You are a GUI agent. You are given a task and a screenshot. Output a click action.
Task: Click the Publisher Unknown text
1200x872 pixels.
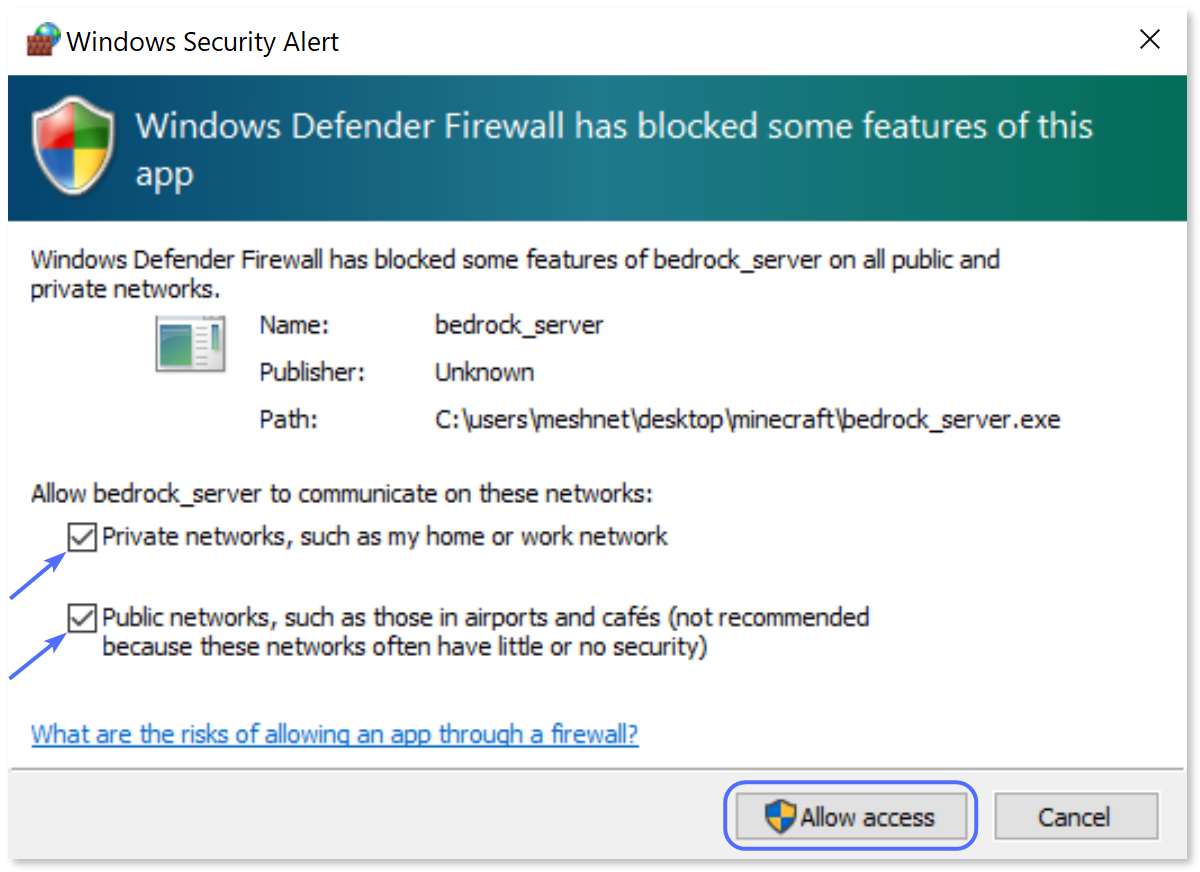click(x=484, y=372)
